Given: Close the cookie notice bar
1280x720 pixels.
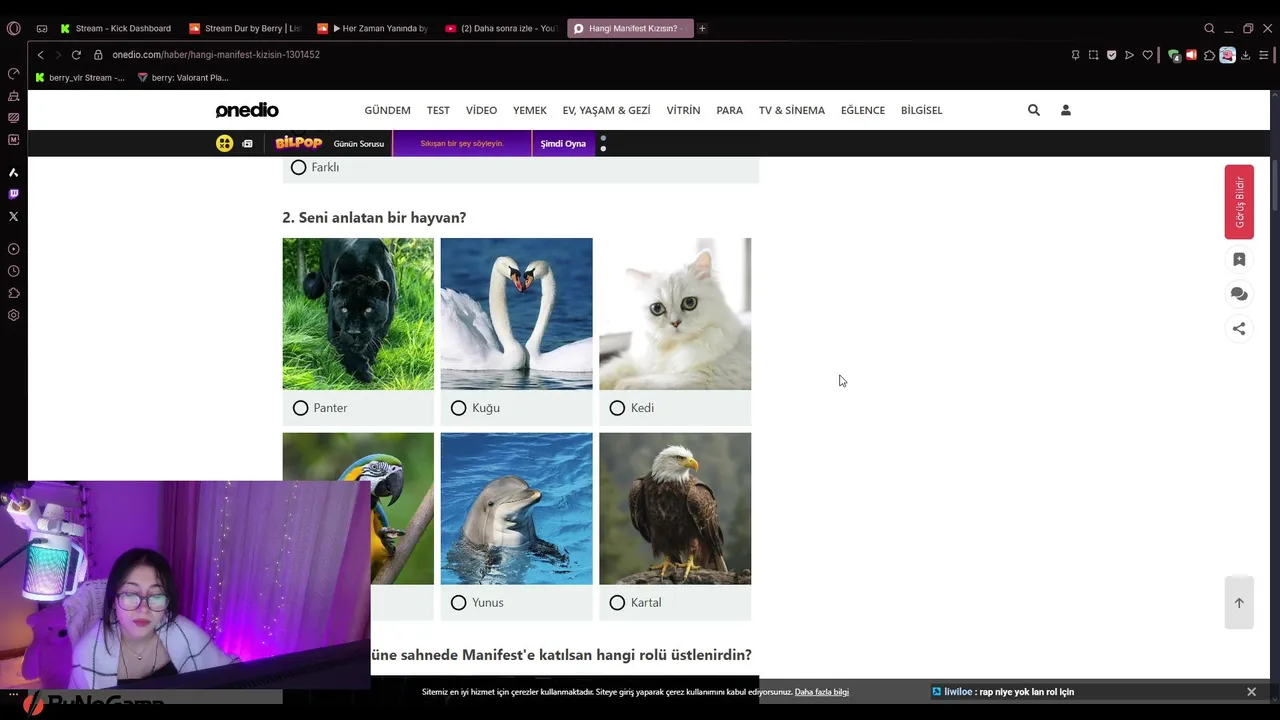Looking at the screenshot, I should (x=1251, y=692).
